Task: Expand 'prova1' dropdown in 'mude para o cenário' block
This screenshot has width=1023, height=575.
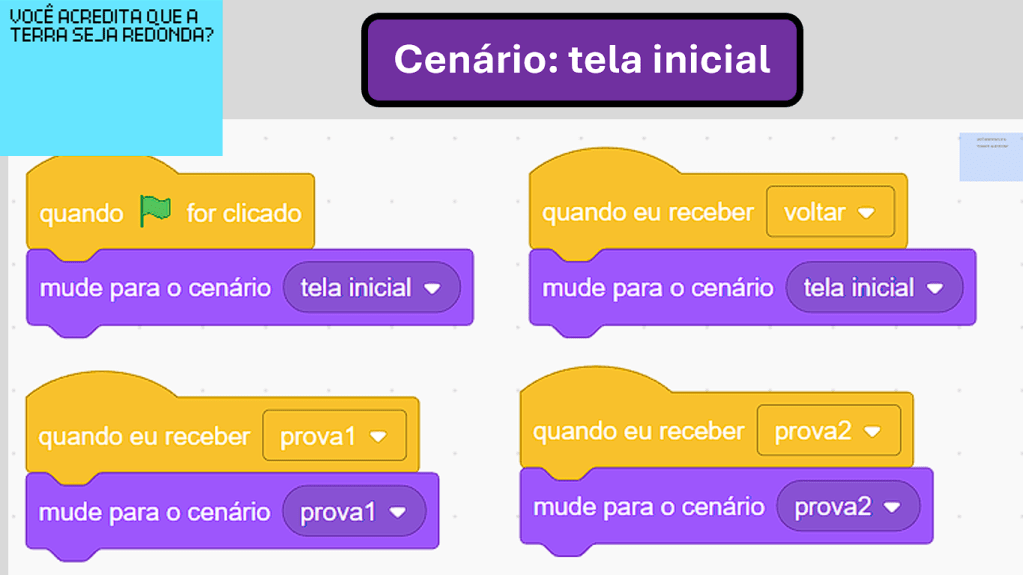Action: [397, 512]
